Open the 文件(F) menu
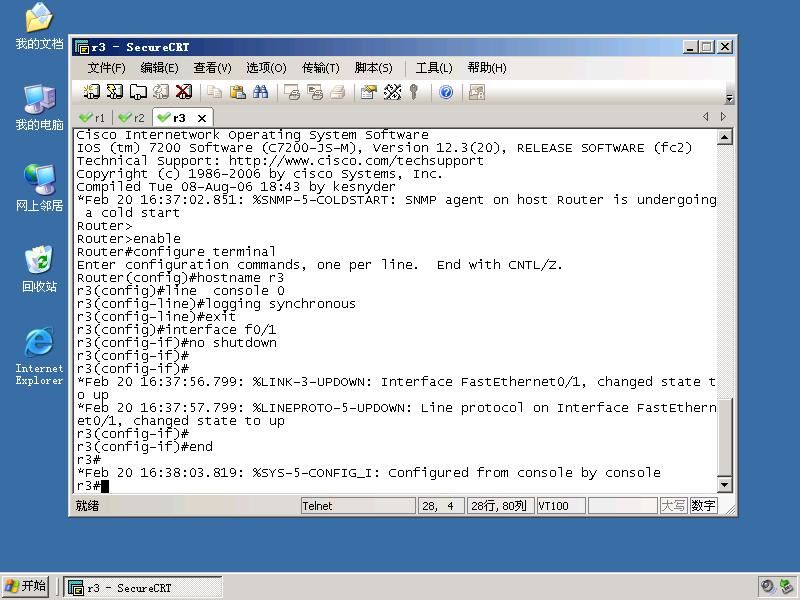Image resolution: width=800 pixels, height=600 pixels. coord(106,68)
